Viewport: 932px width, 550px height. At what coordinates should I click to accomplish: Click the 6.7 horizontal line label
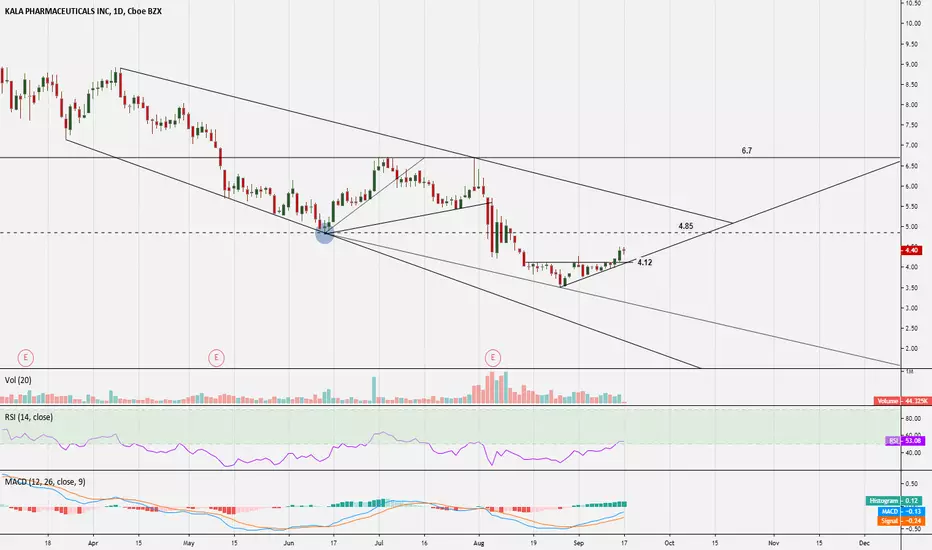747,151
